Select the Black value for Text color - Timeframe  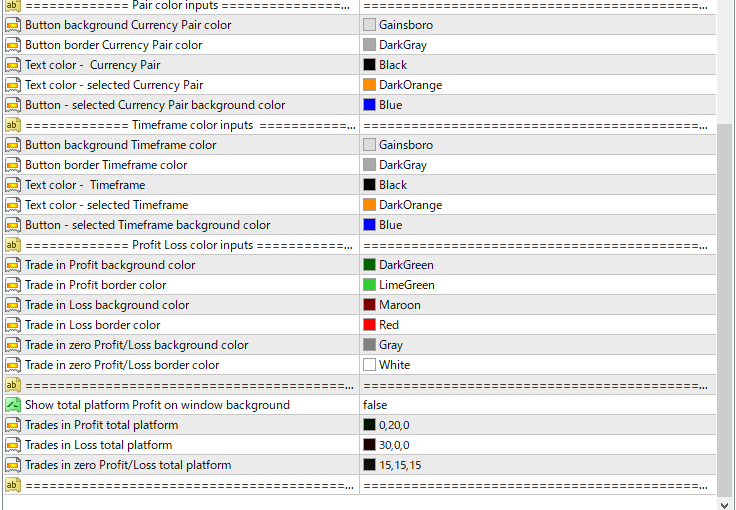point(393,185)
